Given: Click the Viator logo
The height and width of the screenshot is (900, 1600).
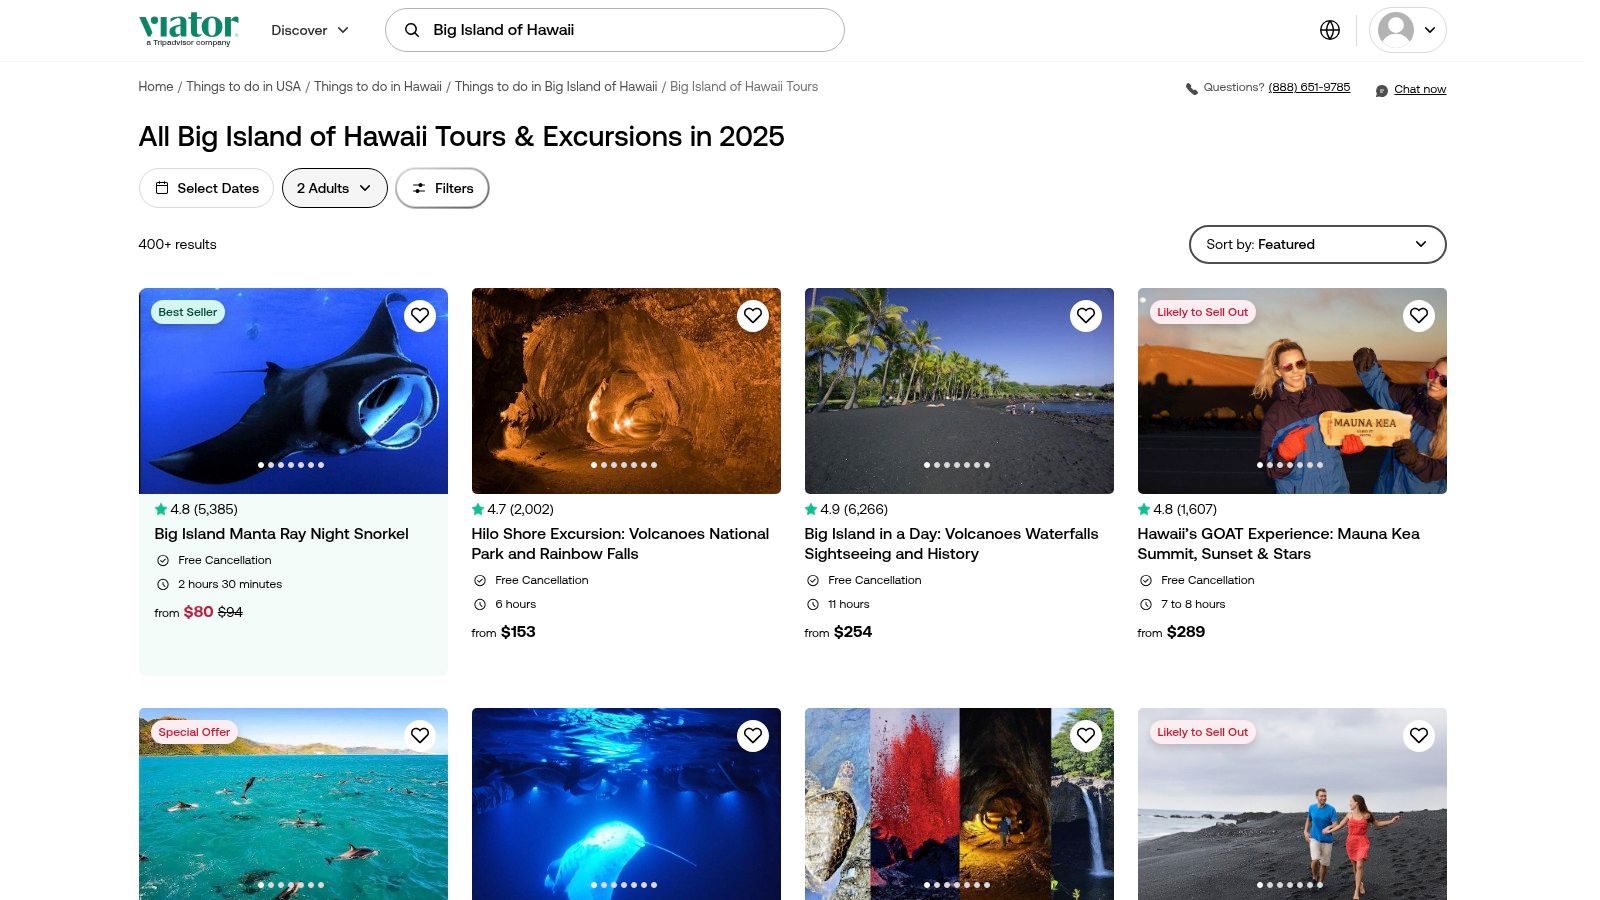Looking at the screenshot, I should point(188,29).
